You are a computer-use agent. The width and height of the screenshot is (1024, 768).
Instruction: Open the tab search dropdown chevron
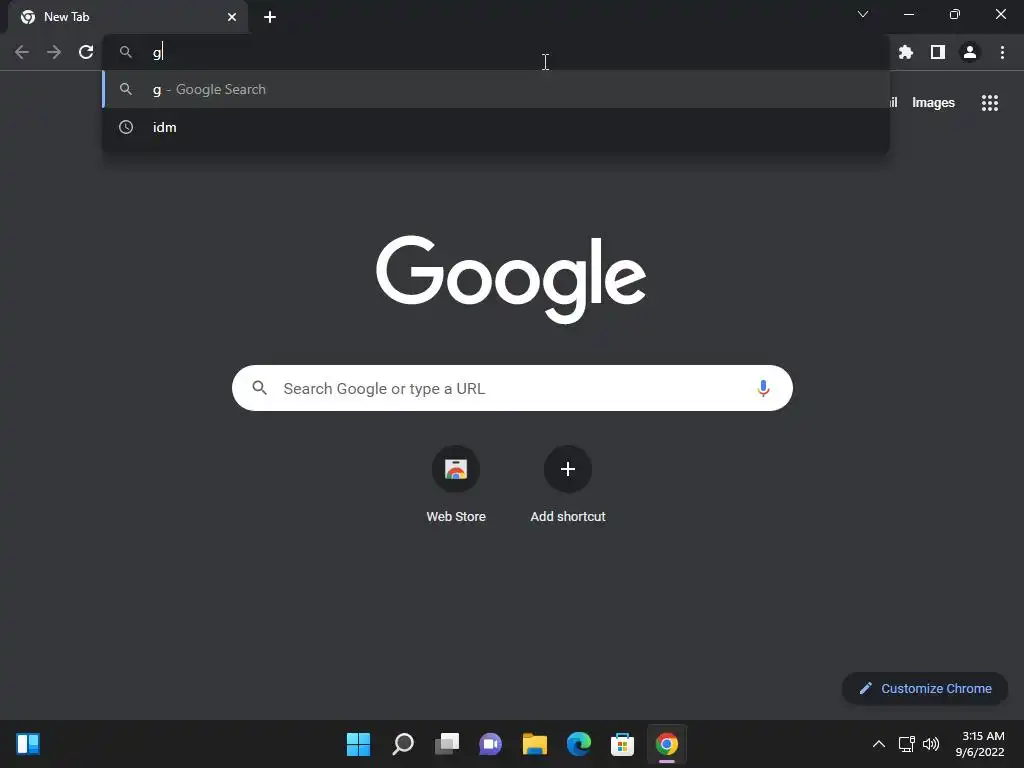[863, 14]
